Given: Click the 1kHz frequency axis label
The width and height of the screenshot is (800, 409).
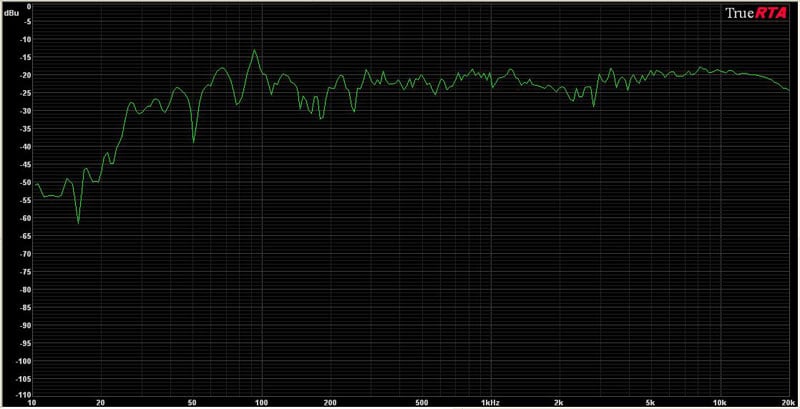Looking at the screenshot, I should click(x=489, y=402).
